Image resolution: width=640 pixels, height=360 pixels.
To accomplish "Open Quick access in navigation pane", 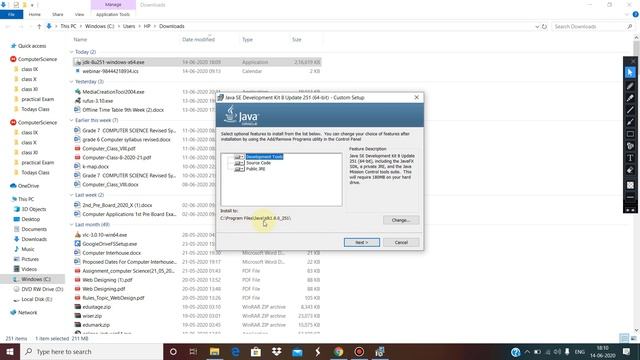I will [31, 46].
